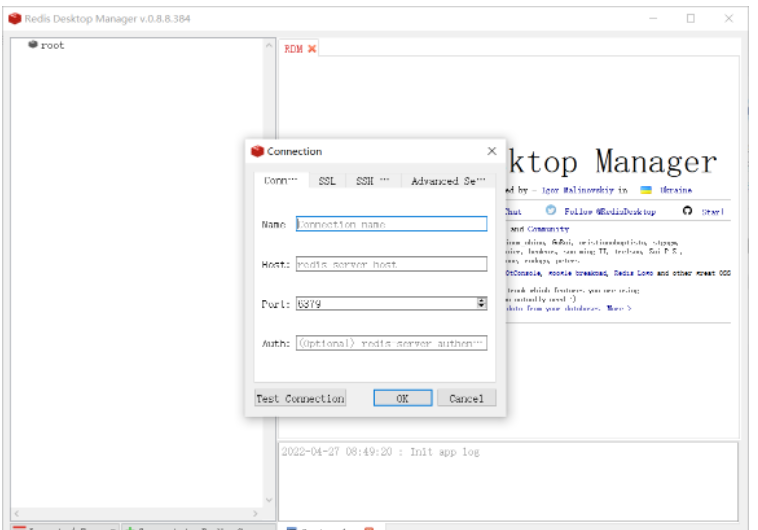Dismiss the dialog with Cancel
758x530 pixels.
(466, 398)
